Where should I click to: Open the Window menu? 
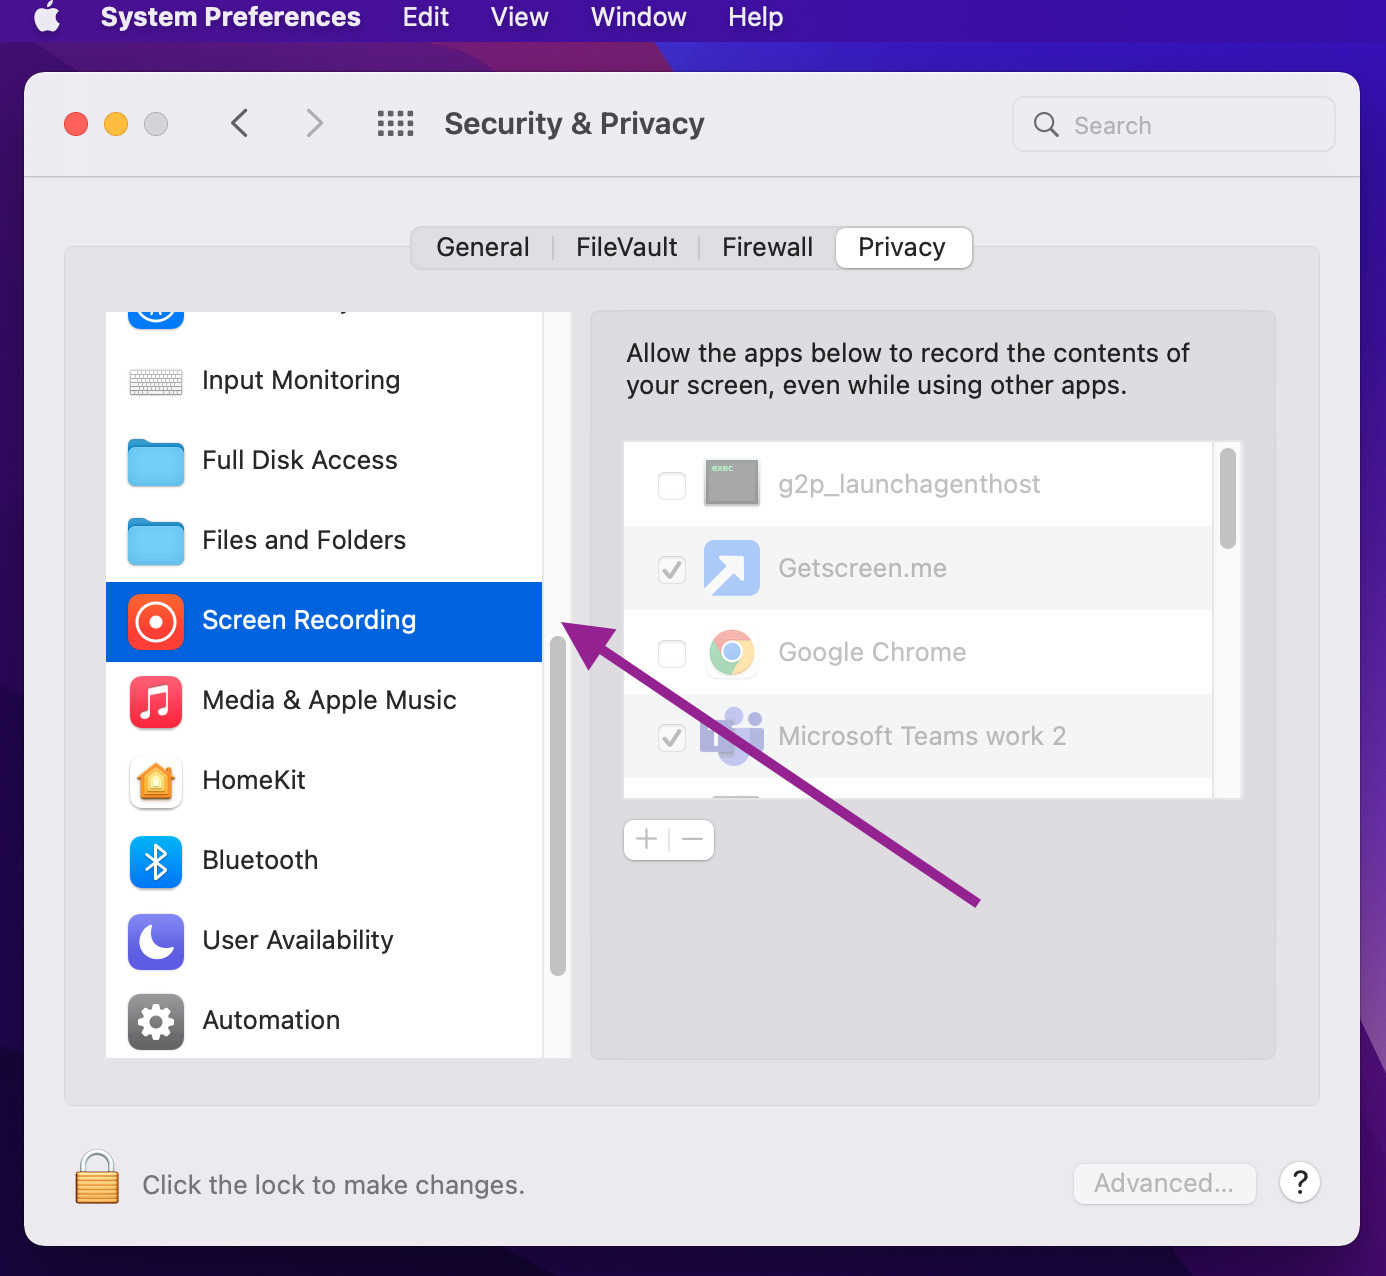pyautogui.click(x=638, y=17)
